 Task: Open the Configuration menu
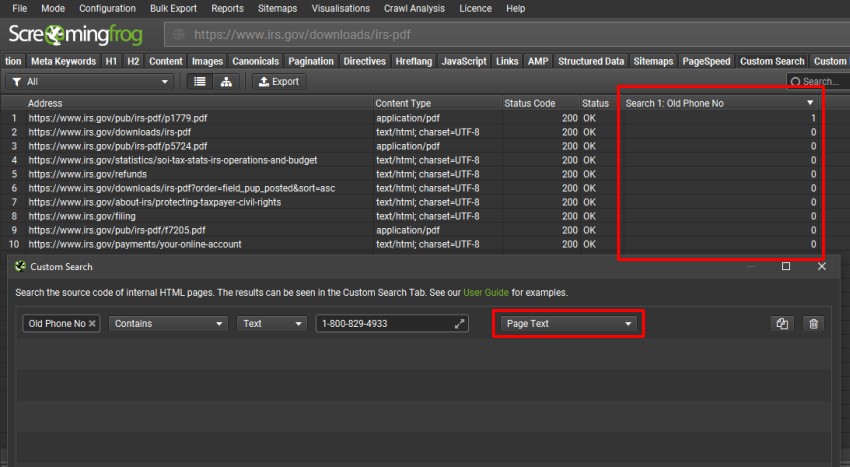coord(107,9)
